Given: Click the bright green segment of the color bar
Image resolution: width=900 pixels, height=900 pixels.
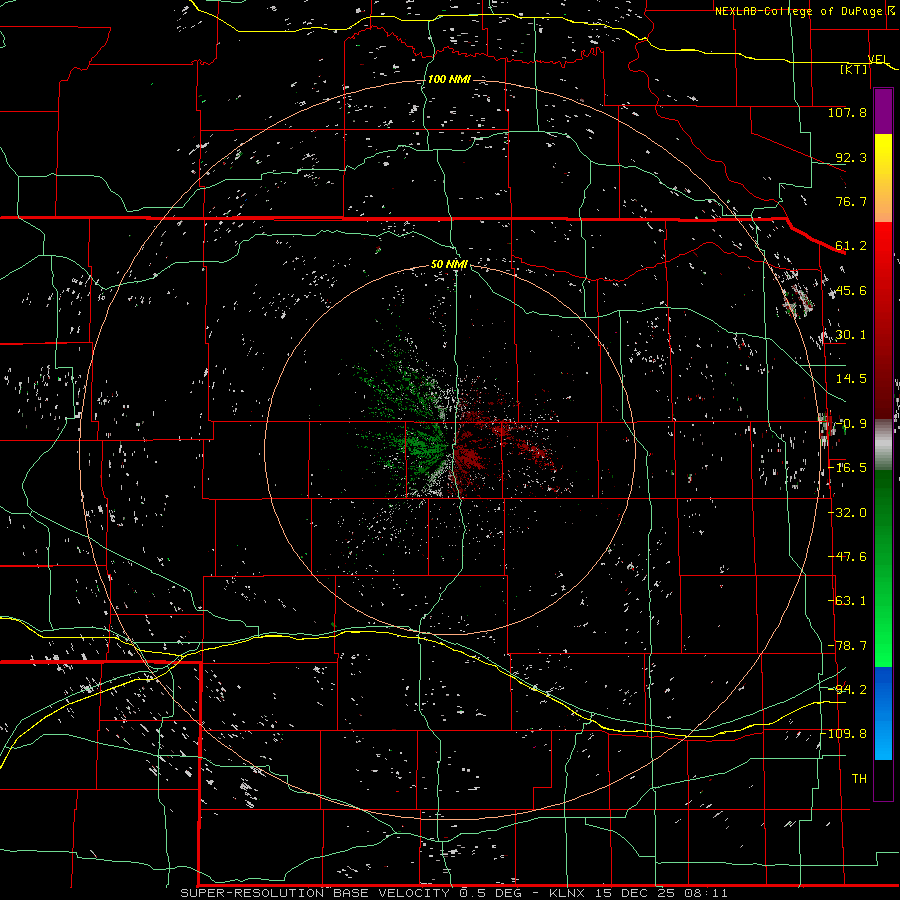Looking at the screenshot, I should (883, 568).
